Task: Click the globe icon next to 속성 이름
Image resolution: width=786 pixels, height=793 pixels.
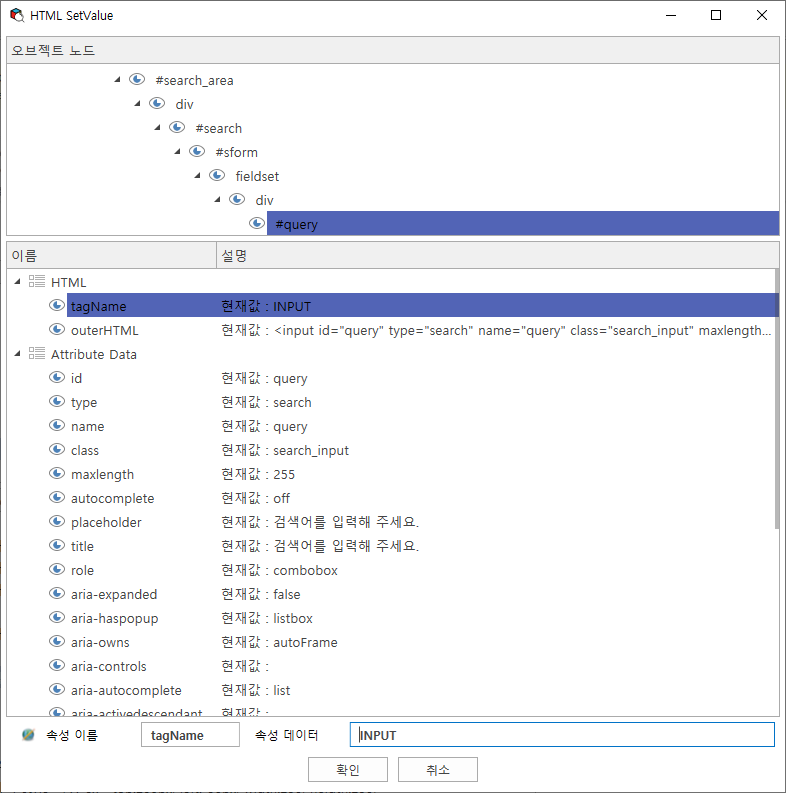Action: click(28, 734)
